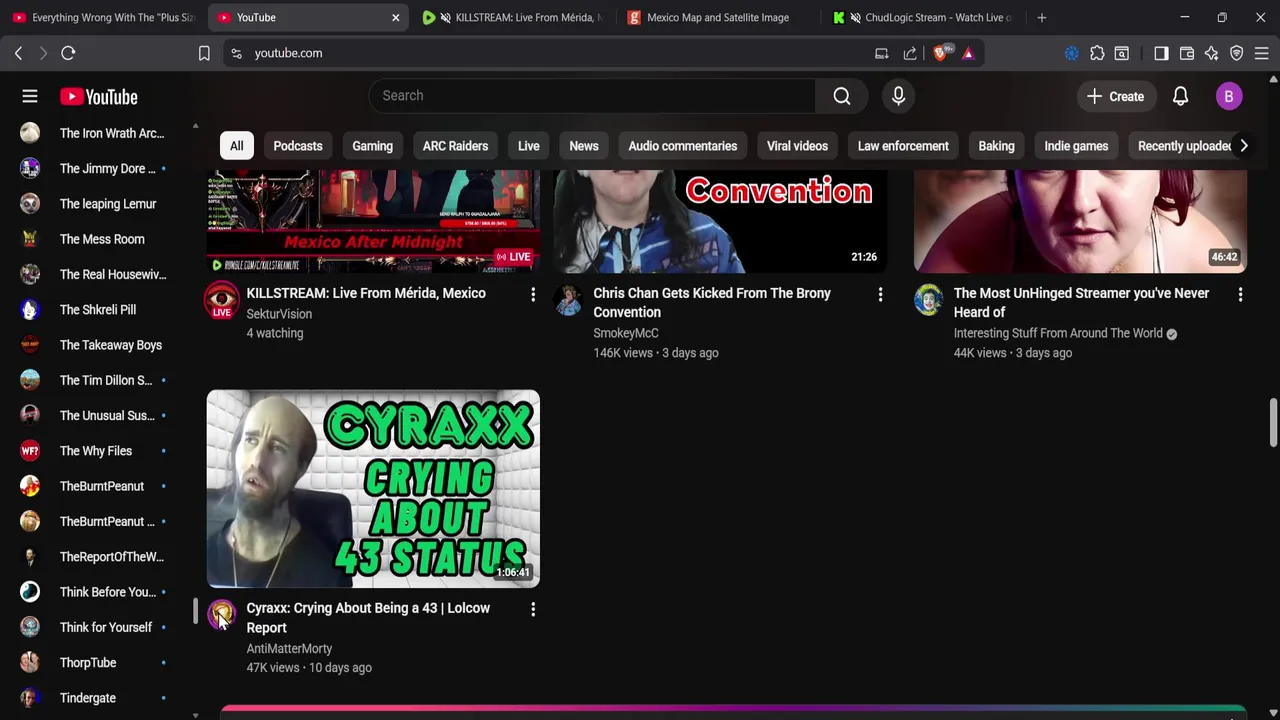Filter by the ARC Raiders chip
This screenshot has height=720, width=1280.
(x=455, y=146)
